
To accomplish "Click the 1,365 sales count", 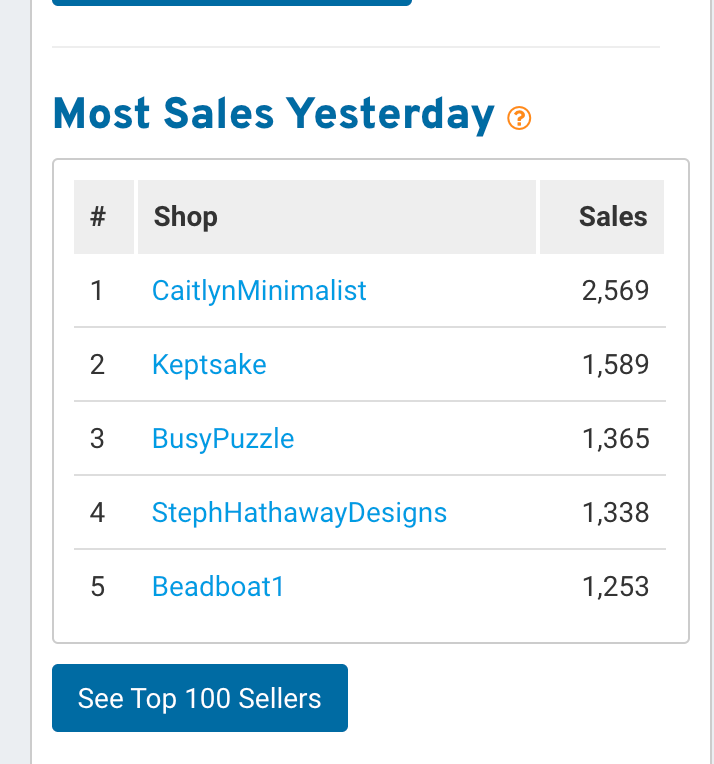I will pos(616,439).
